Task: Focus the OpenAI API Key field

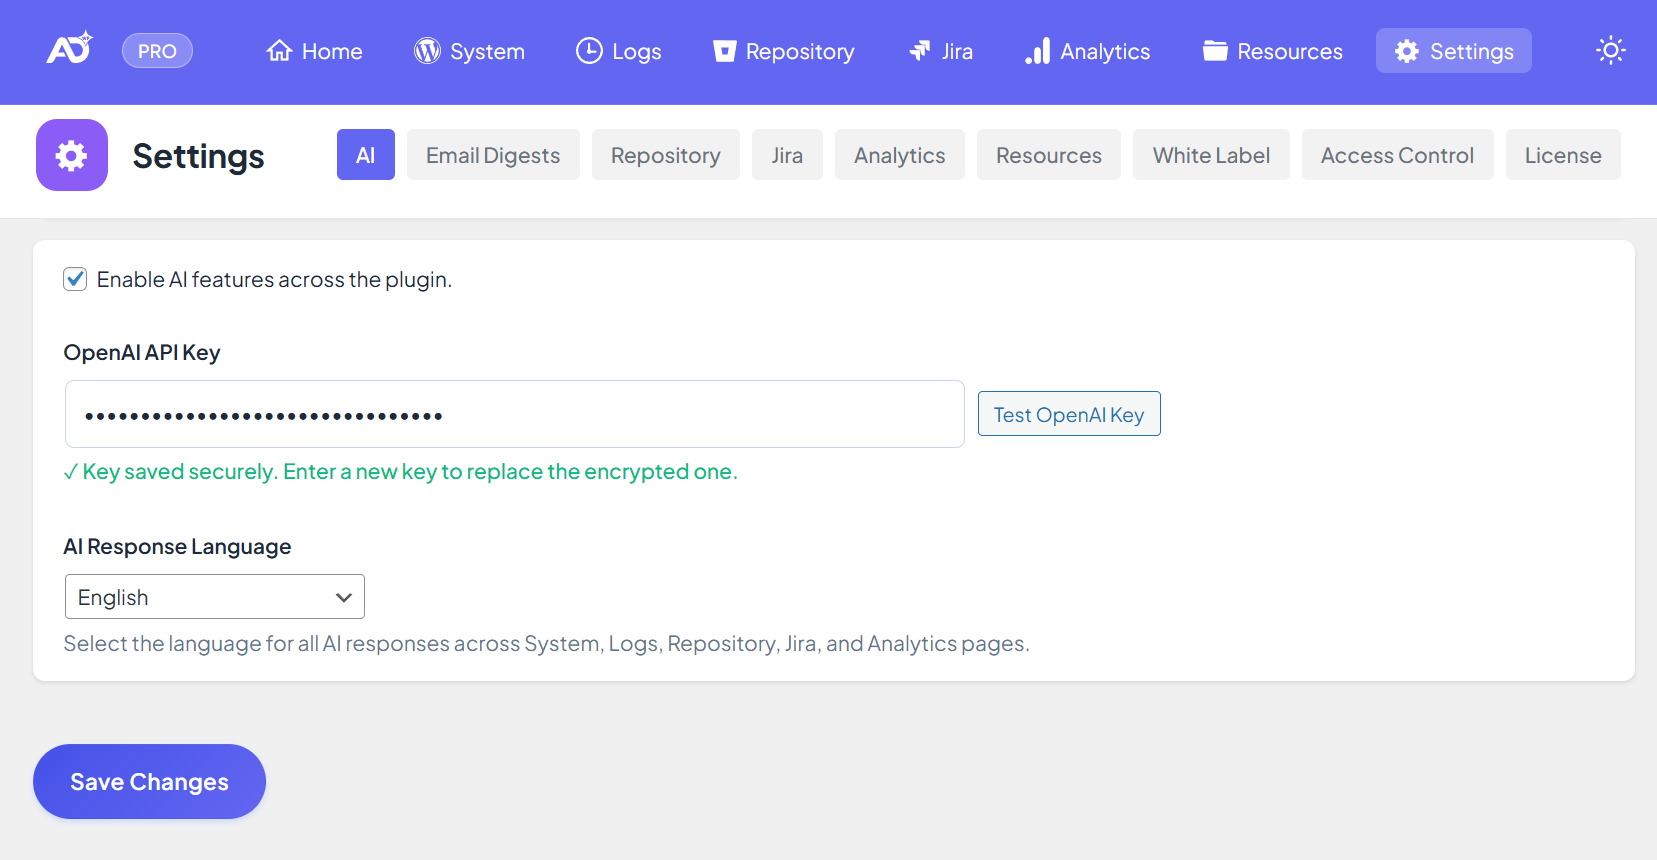Action: 514,414
